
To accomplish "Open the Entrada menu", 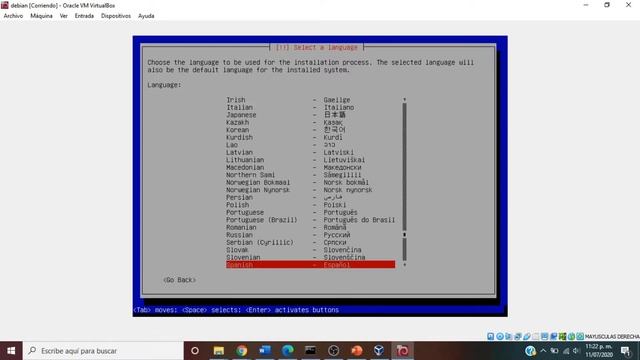I will pos(84,16).
